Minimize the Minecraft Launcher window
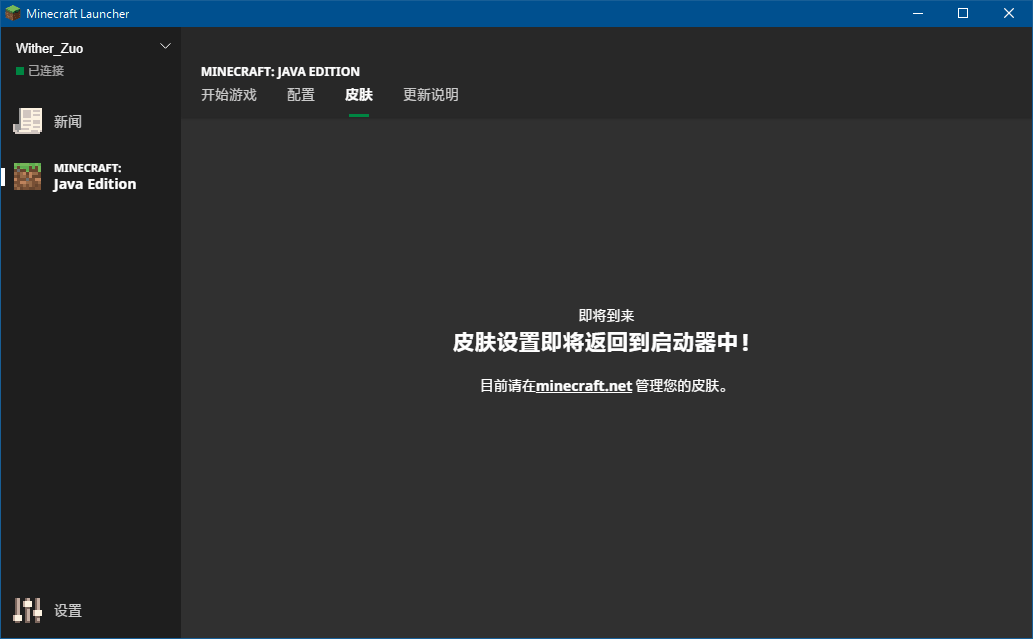The image size is (1033, 639). point(918,13)
